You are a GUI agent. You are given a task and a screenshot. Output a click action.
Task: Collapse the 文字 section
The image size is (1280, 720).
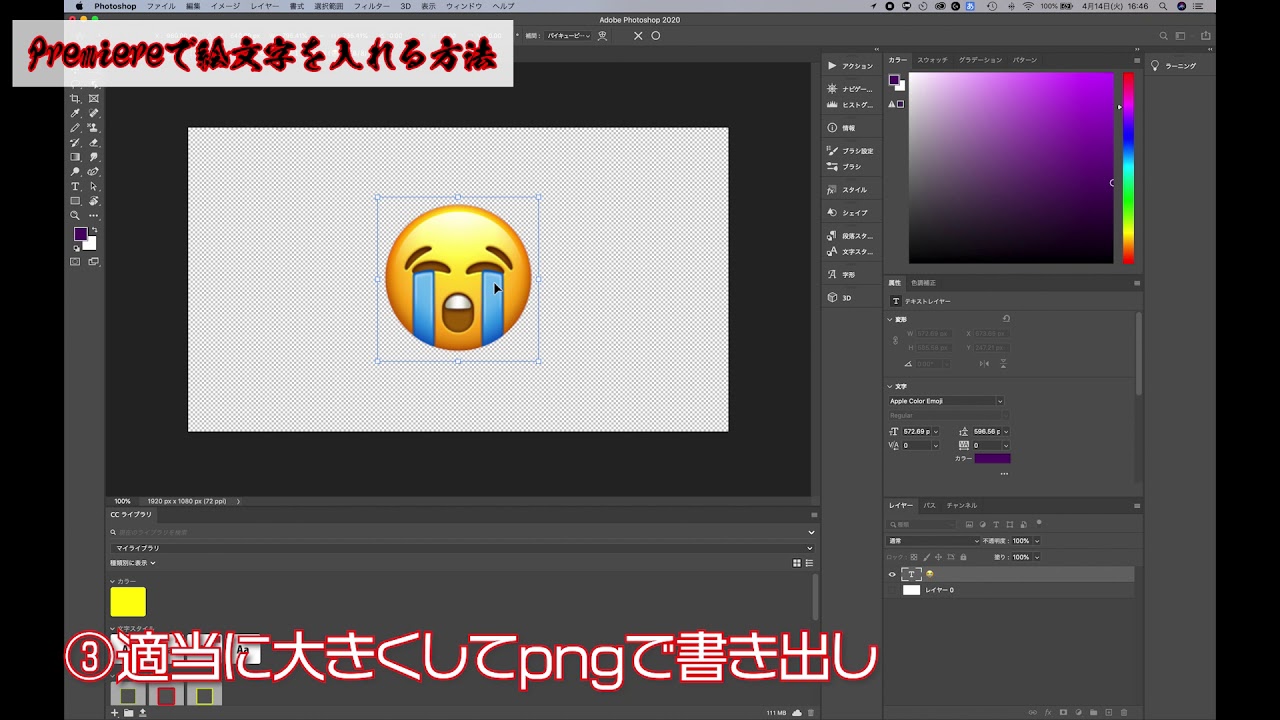(x=890, y=386)
